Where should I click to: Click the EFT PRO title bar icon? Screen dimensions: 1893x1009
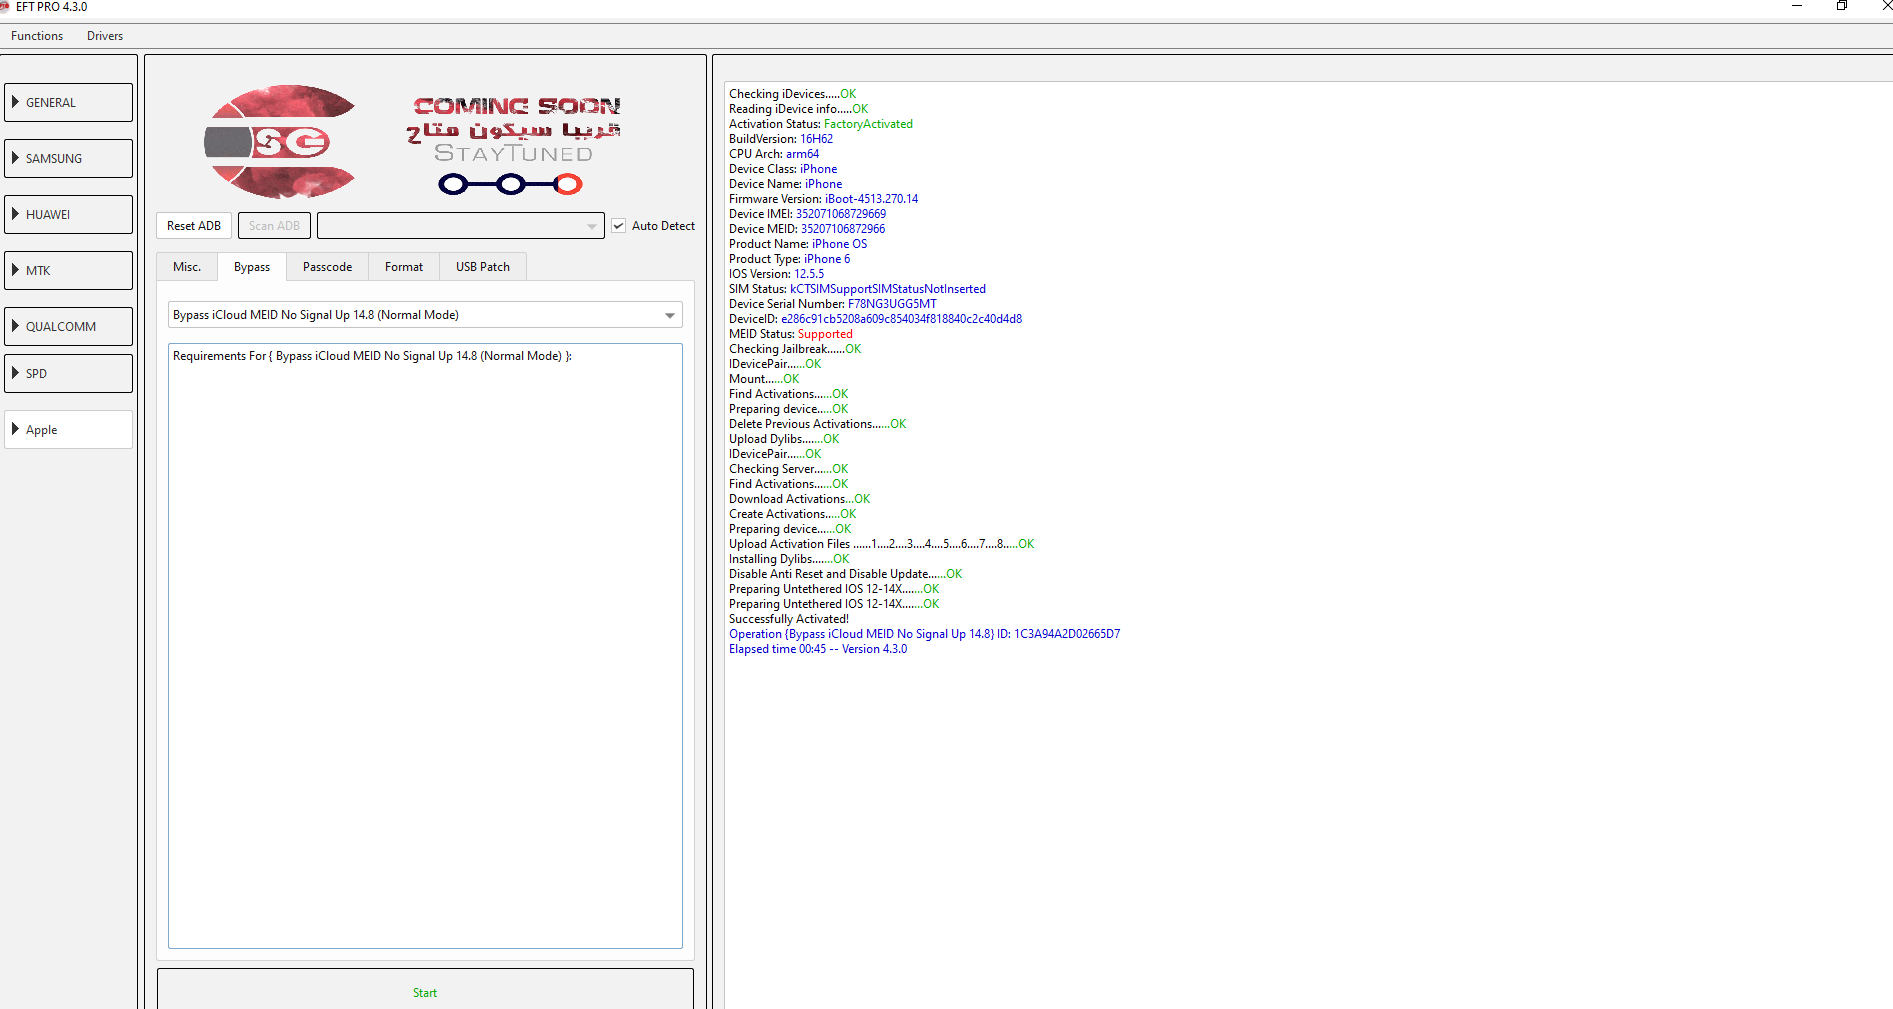pos(5,6)
